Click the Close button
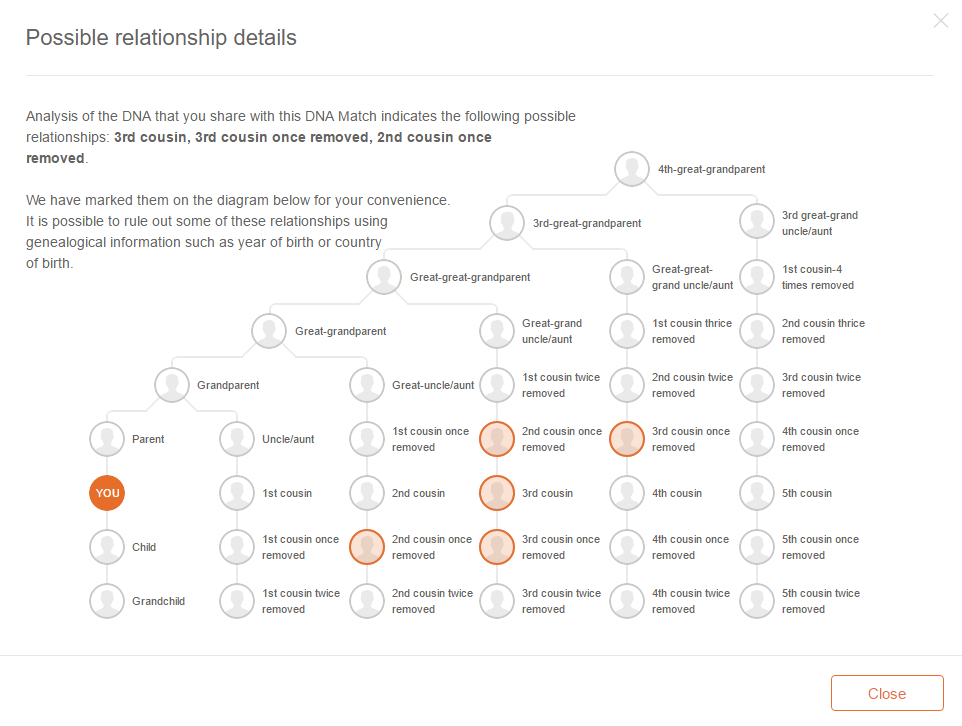The image size is (962, 726). click(887, 693)
